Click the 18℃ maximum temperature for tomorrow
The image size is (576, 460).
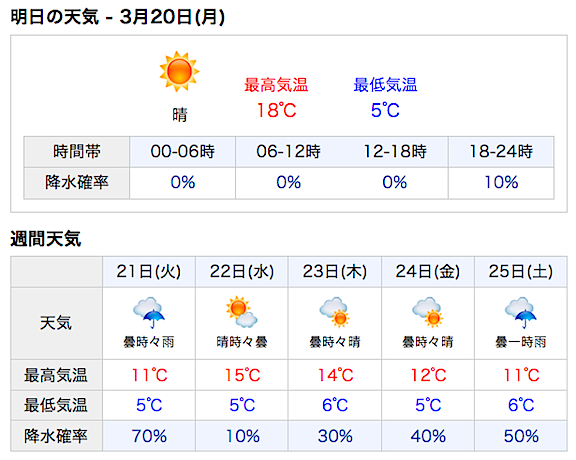tap(276, 110)
